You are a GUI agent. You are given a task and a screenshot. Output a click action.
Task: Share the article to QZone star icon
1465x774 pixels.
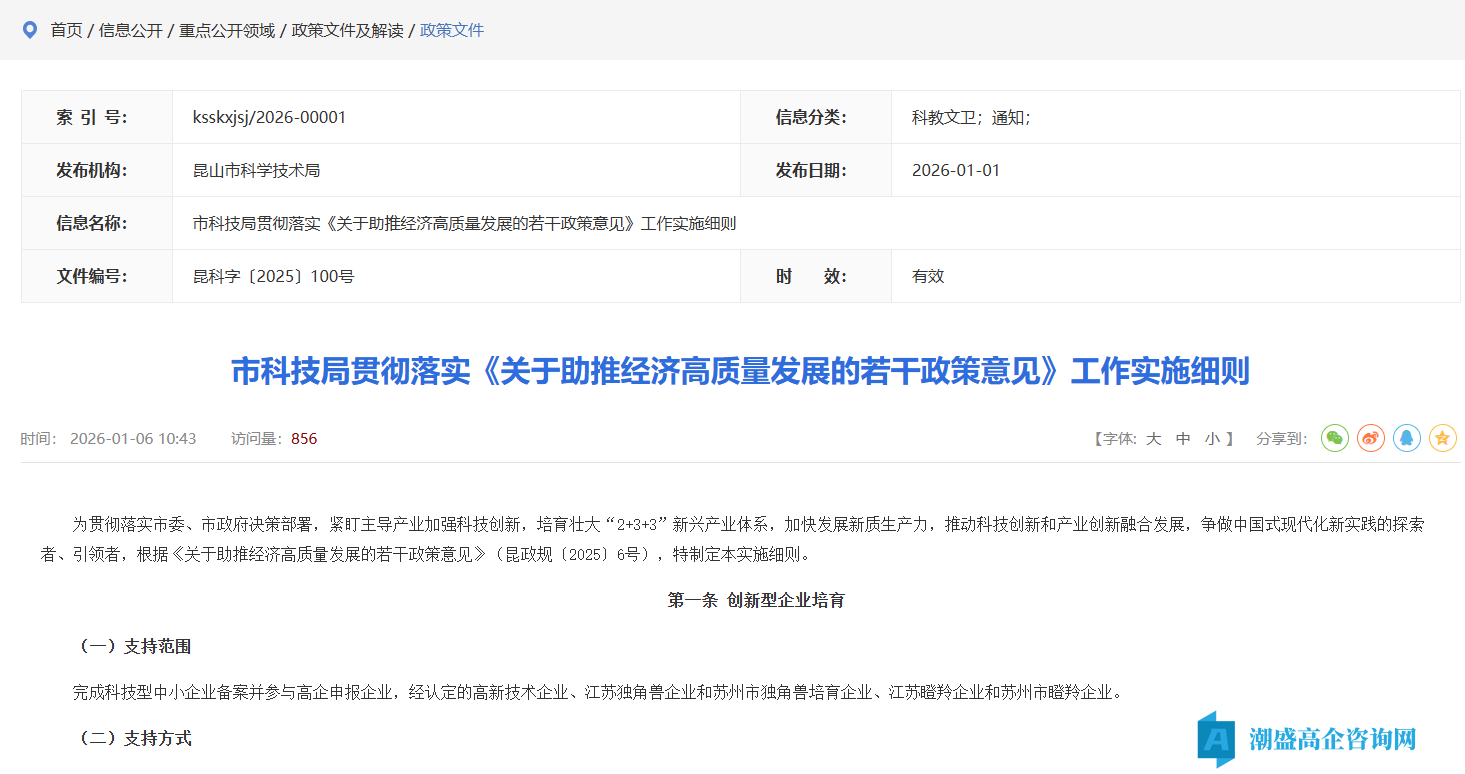(x=1442, y=438)
